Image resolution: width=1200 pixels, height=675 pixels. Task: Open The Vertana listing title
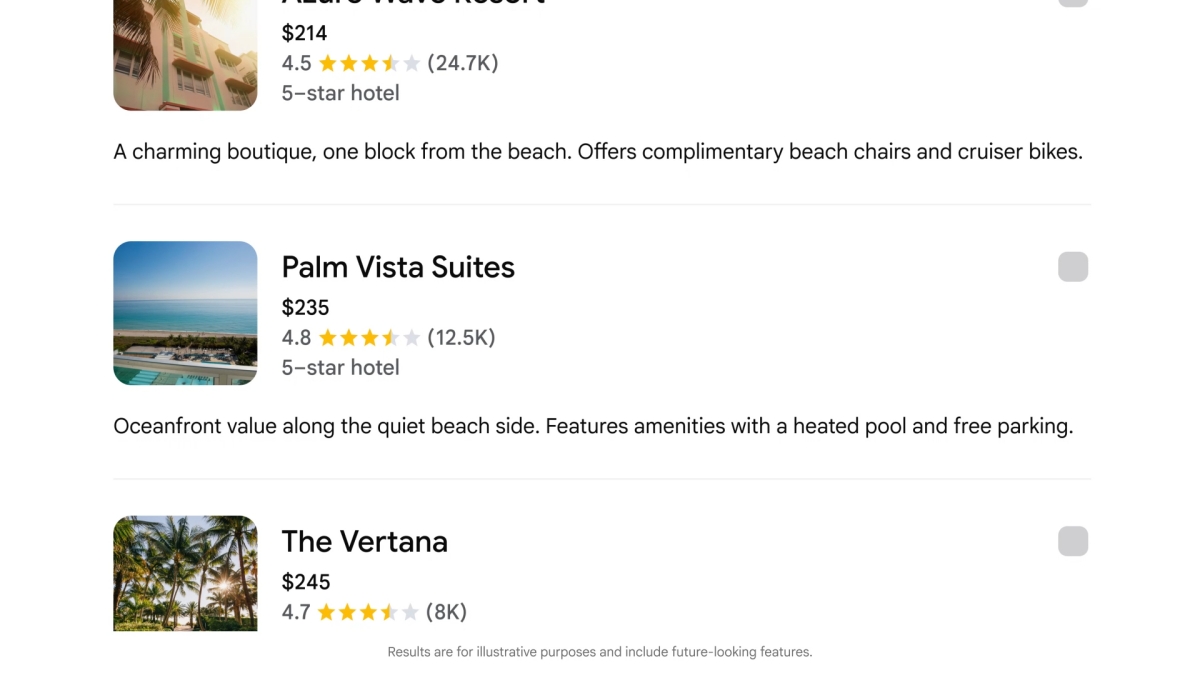pos(364,541)
